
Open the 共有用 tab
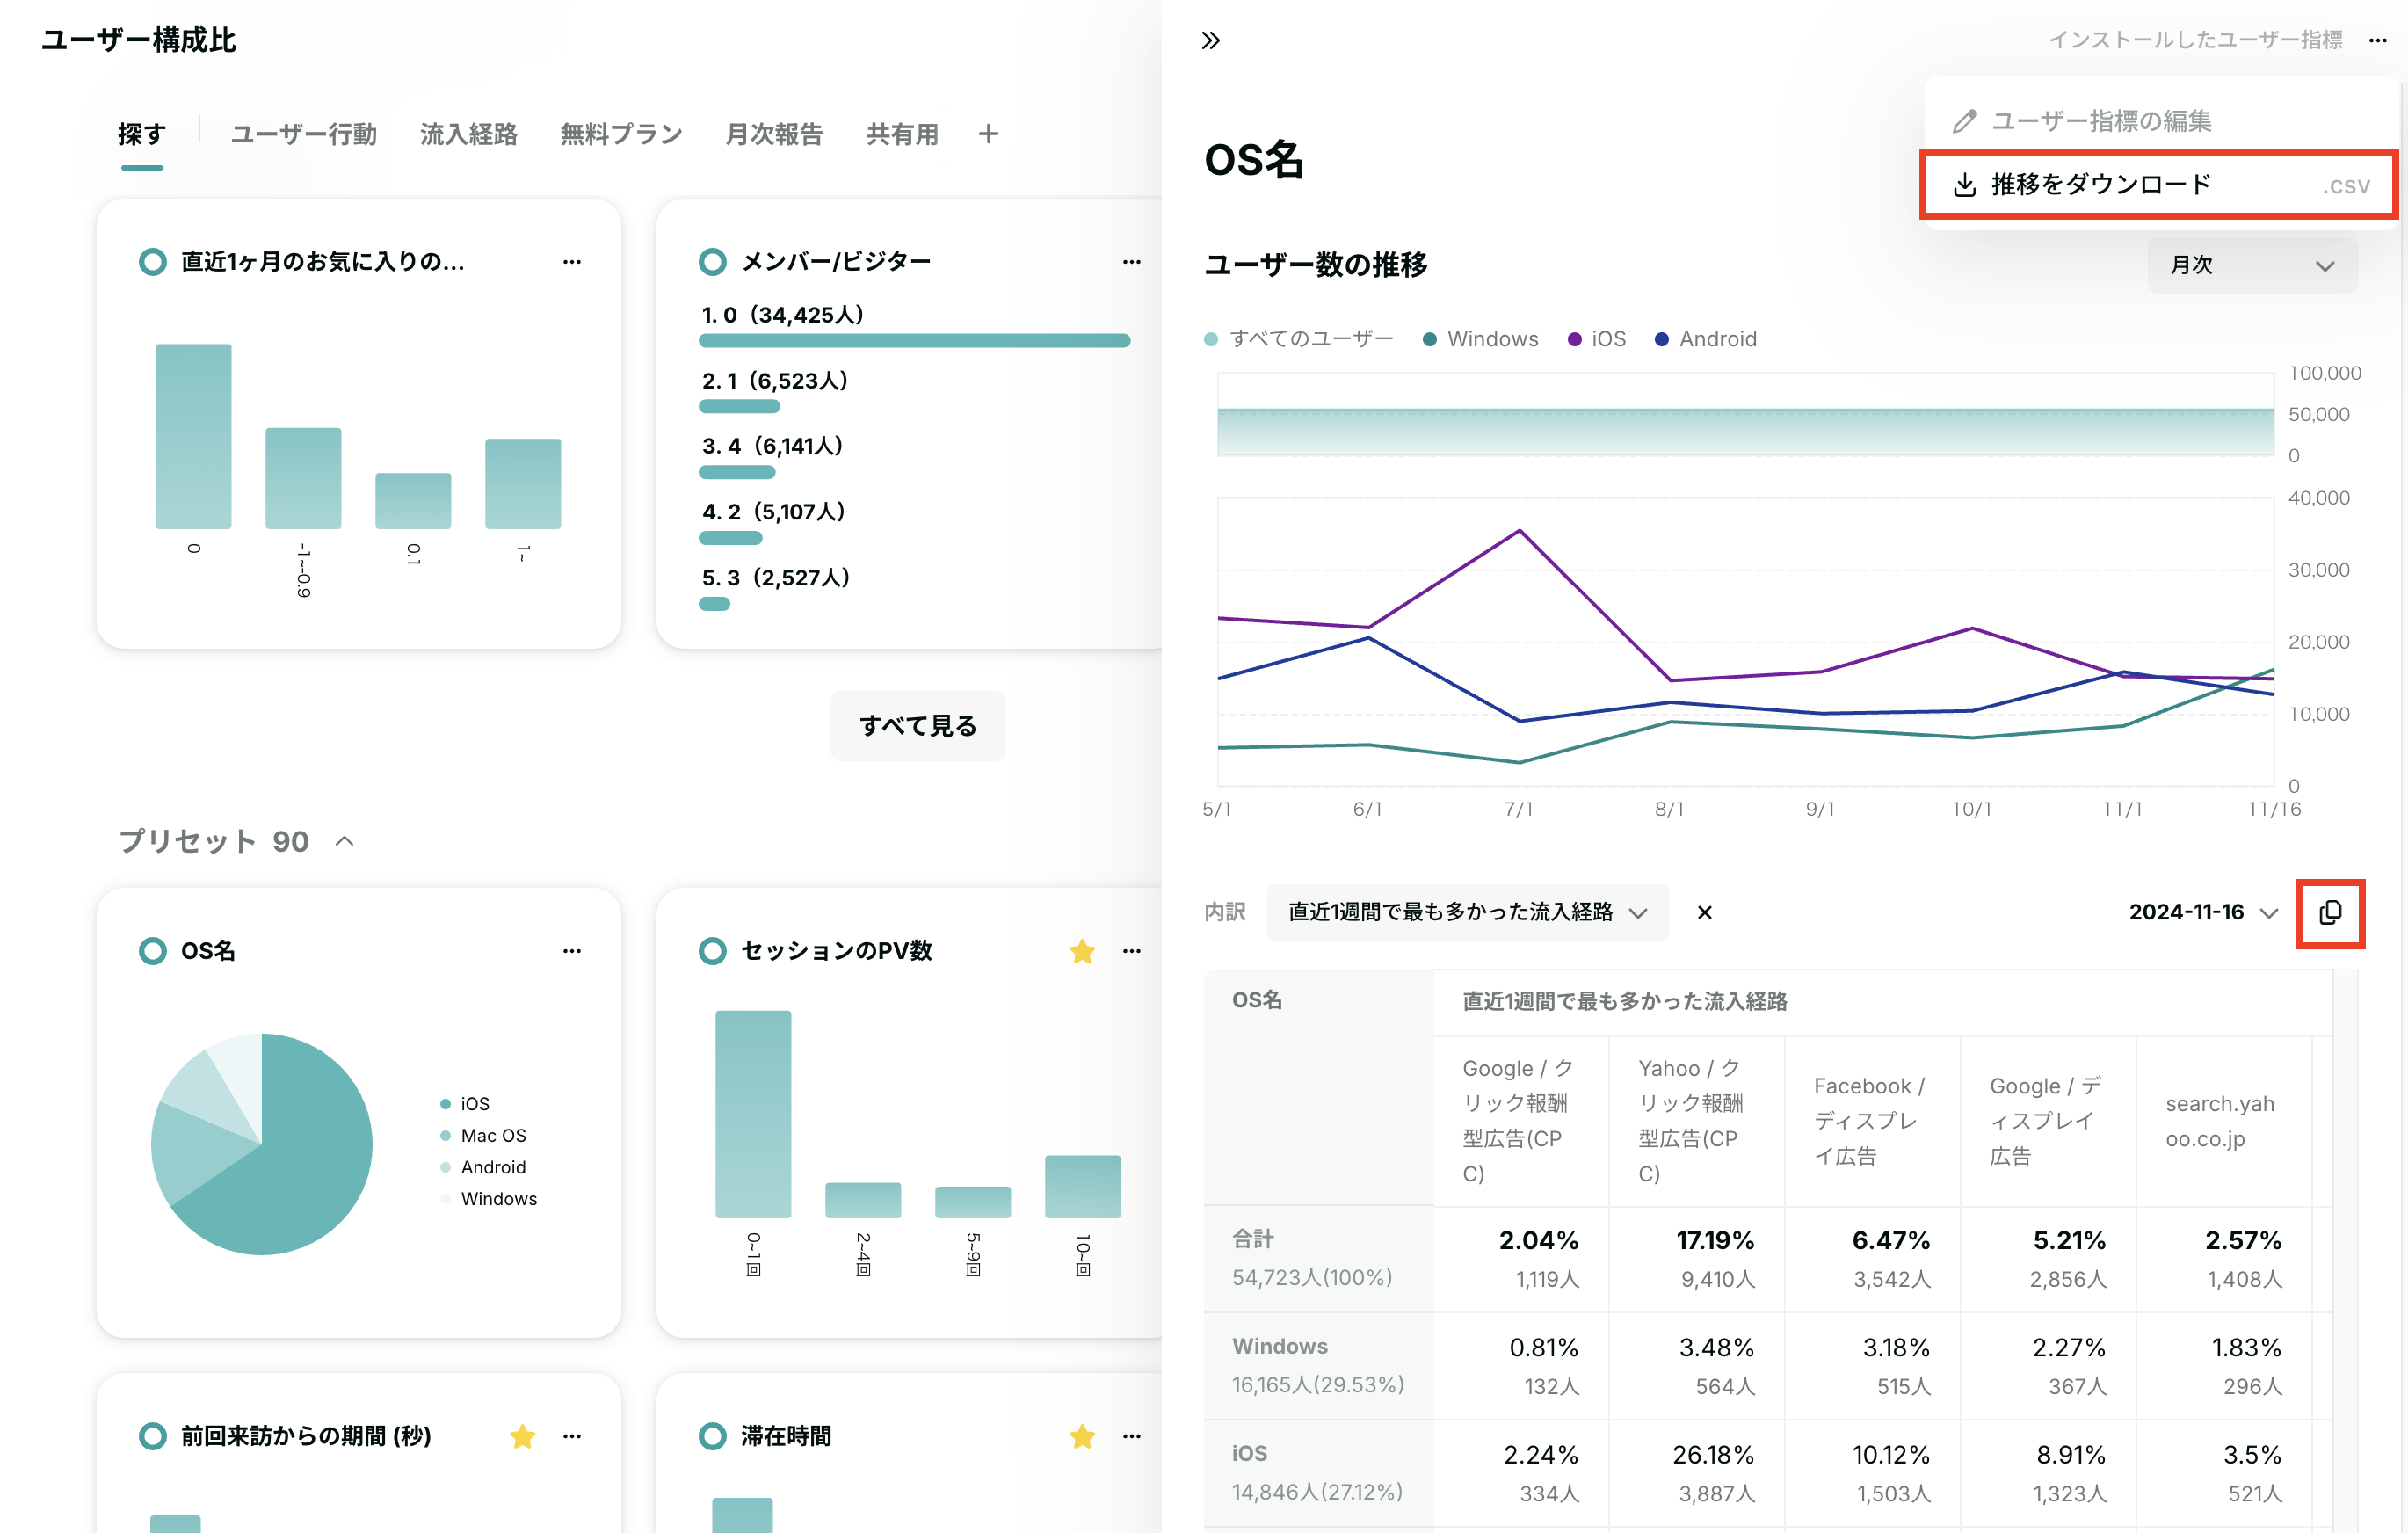point(902,134)
